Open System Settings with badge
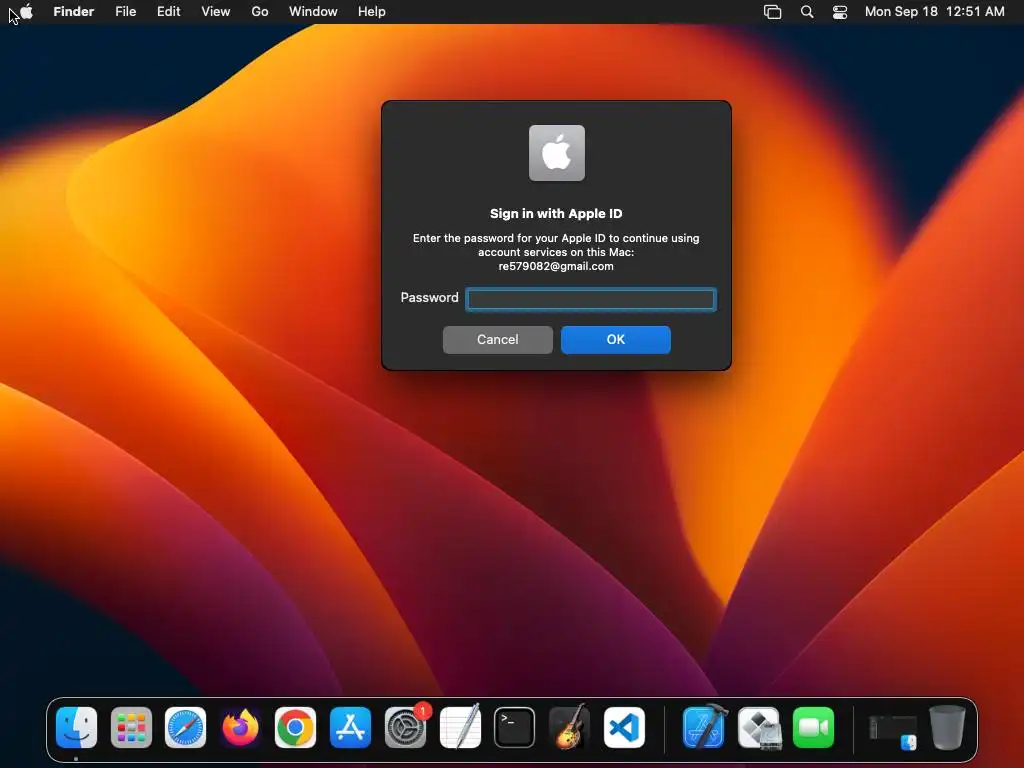This screenshot has width=1024, height=768. [x=406, y=727]
